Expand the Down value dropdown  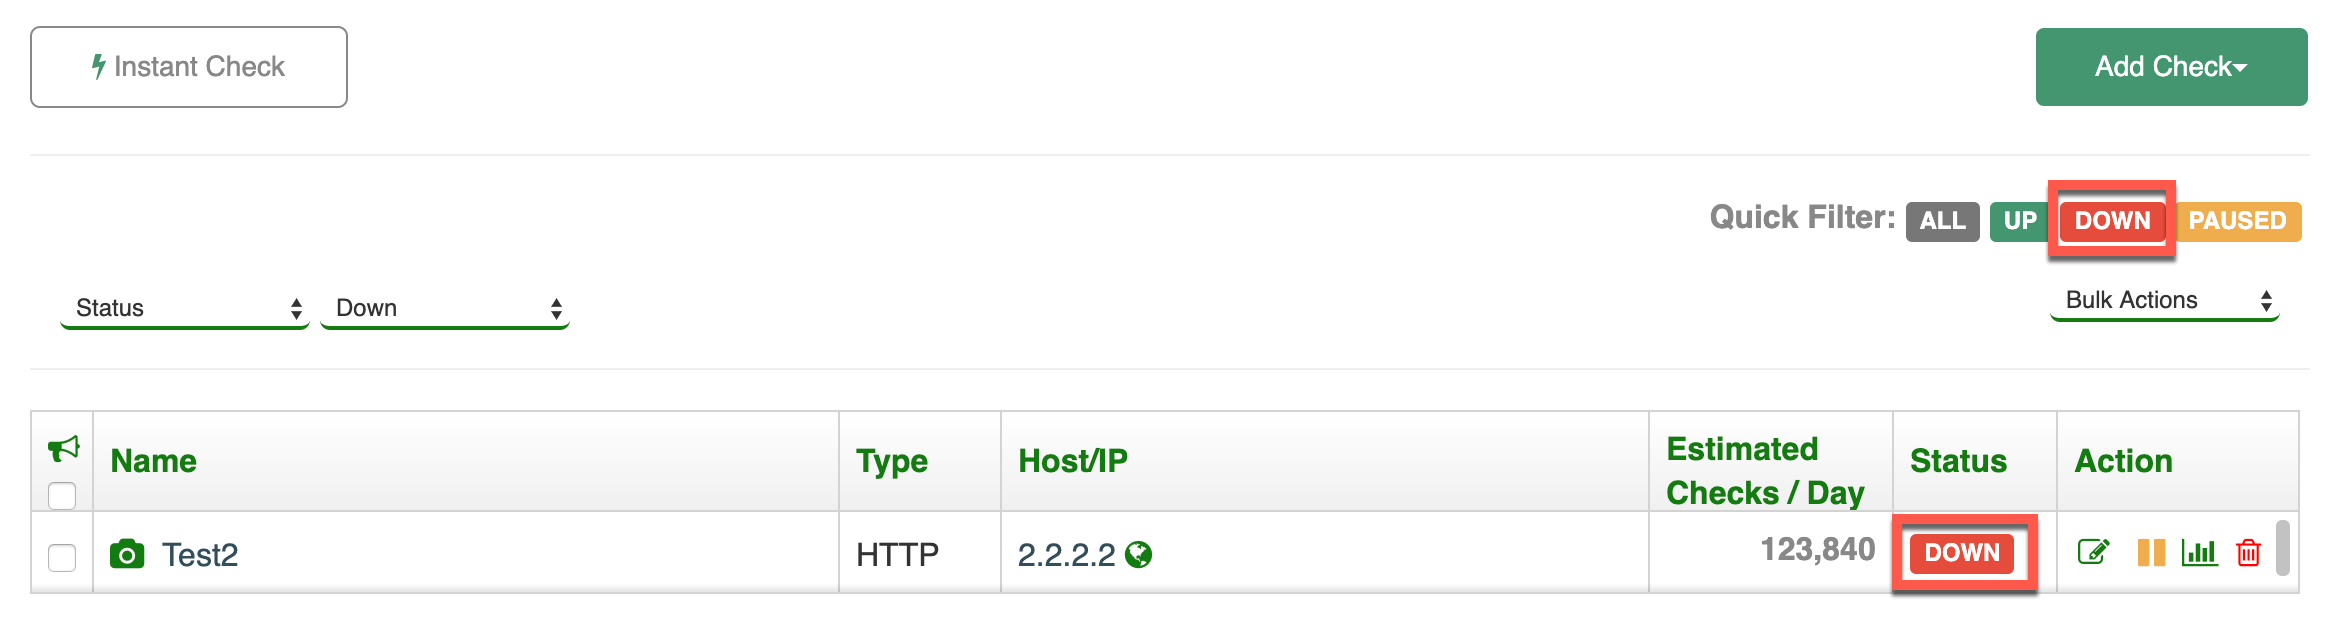pos(445,308)
